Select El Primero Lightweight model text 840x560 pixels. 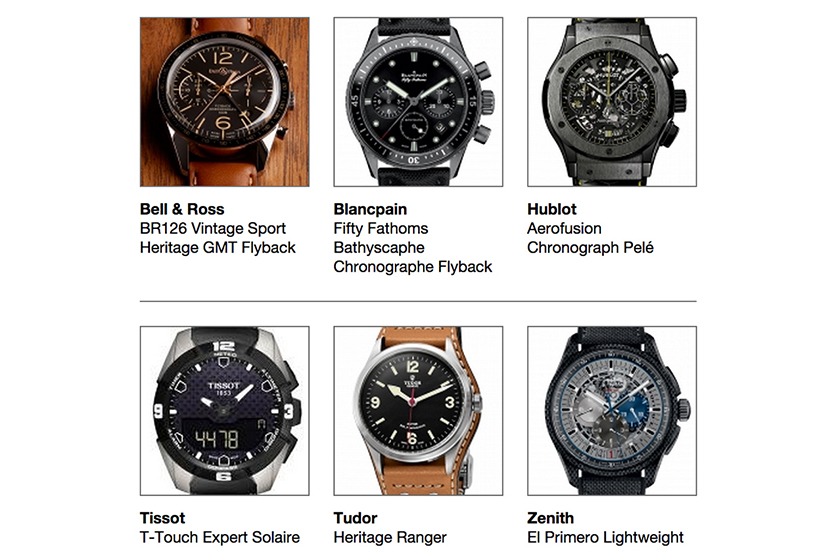[x=605, y=537]
